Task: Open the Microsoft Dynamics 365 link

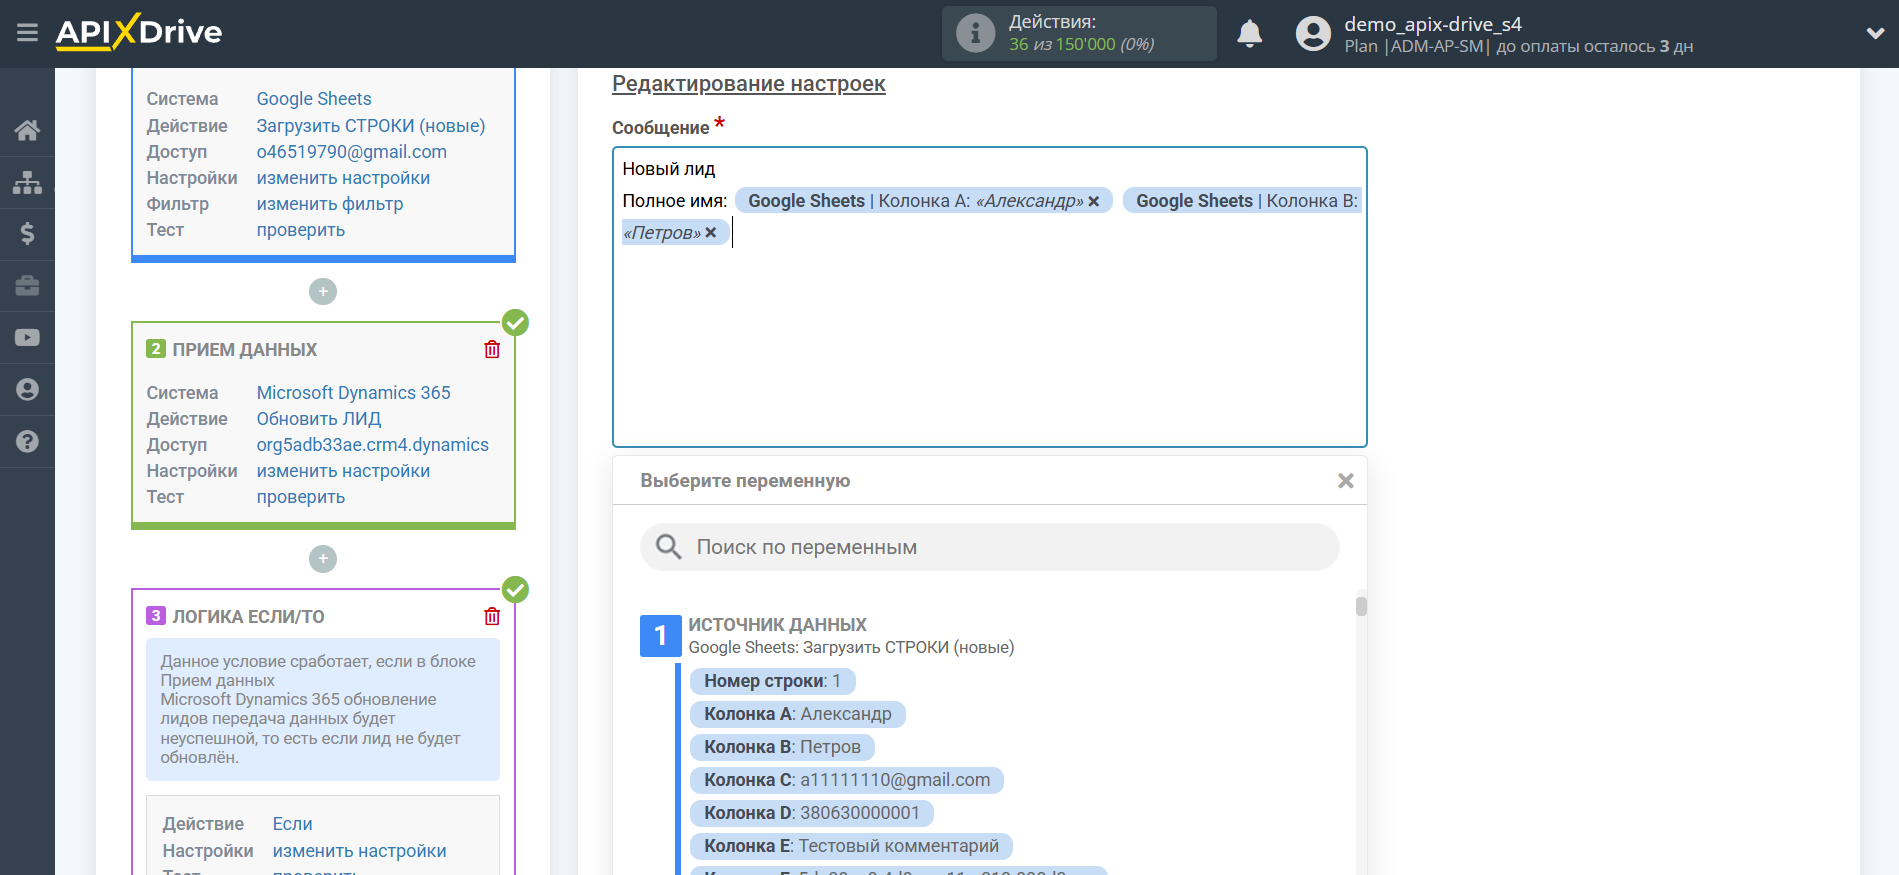Action: coord(354,393)
